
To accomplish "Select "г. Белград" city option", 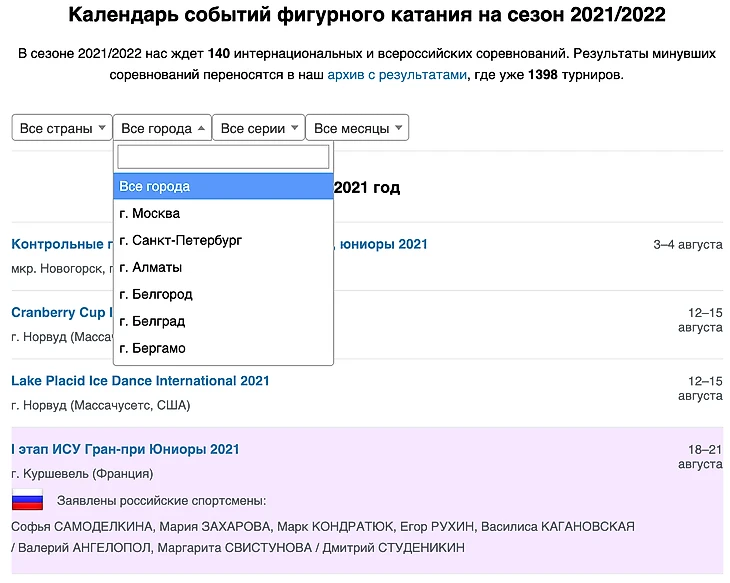I will click(223, 321).
